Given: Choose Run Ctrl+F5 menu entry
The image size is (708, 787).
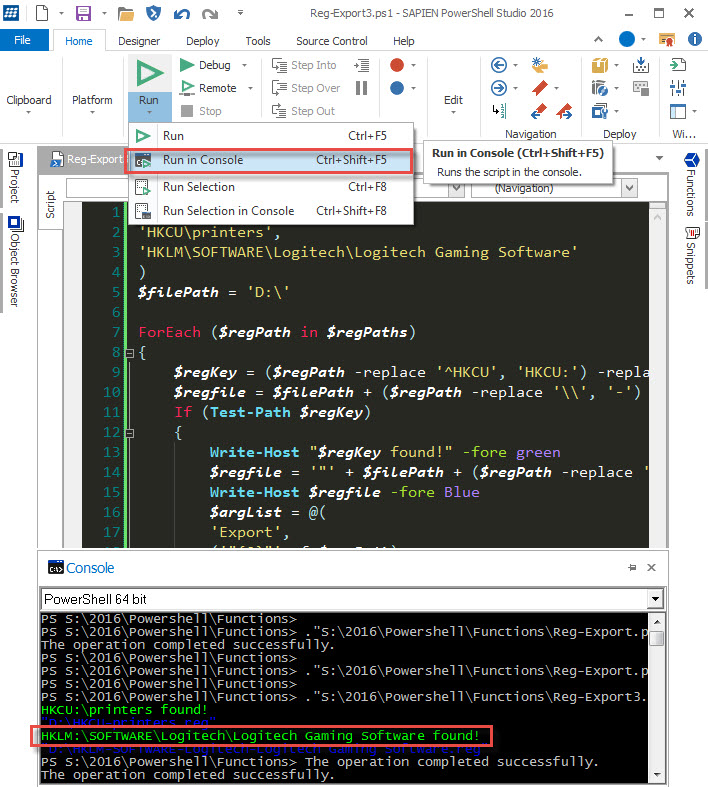Looking at the screenshot, I should point(271,136).
